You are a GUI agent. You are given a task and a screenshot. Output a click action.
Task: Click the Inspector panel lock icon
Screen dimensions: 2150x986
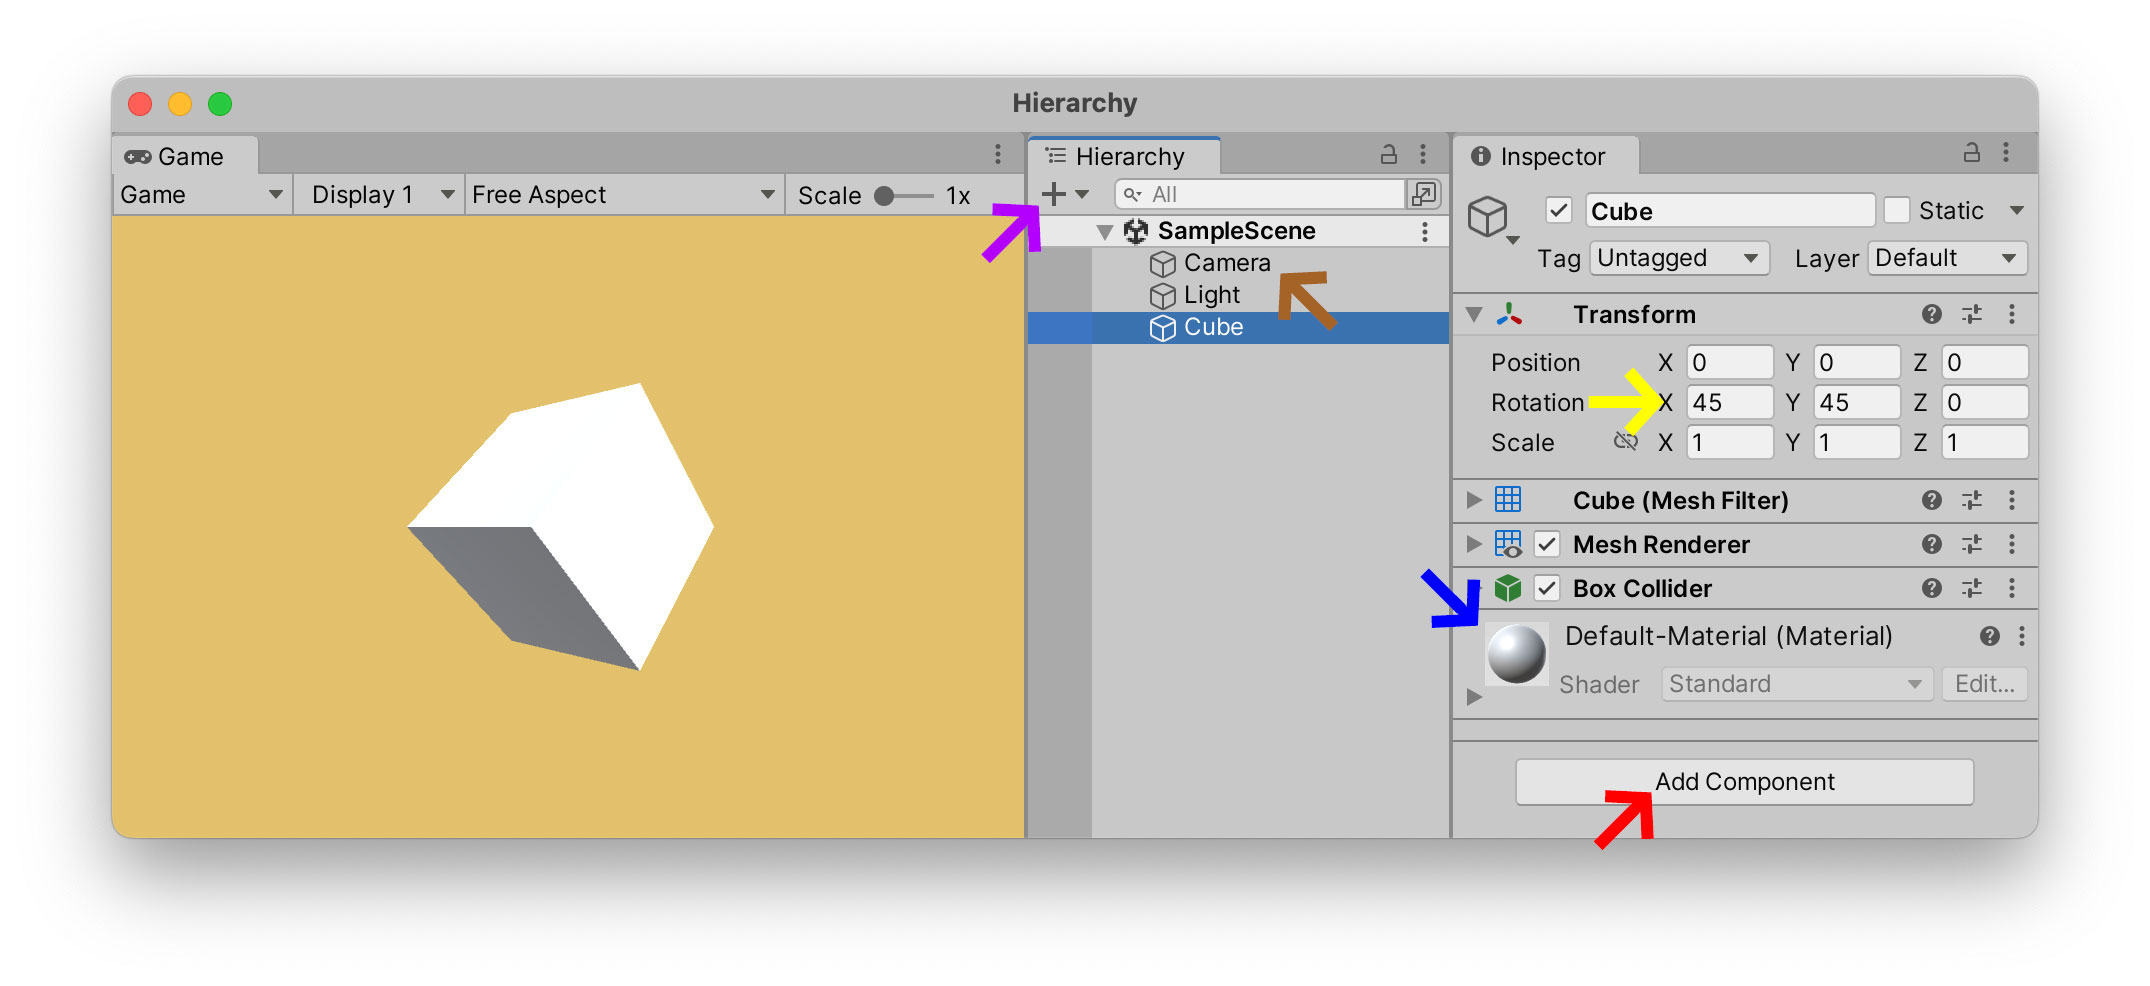coord(1971,153)
